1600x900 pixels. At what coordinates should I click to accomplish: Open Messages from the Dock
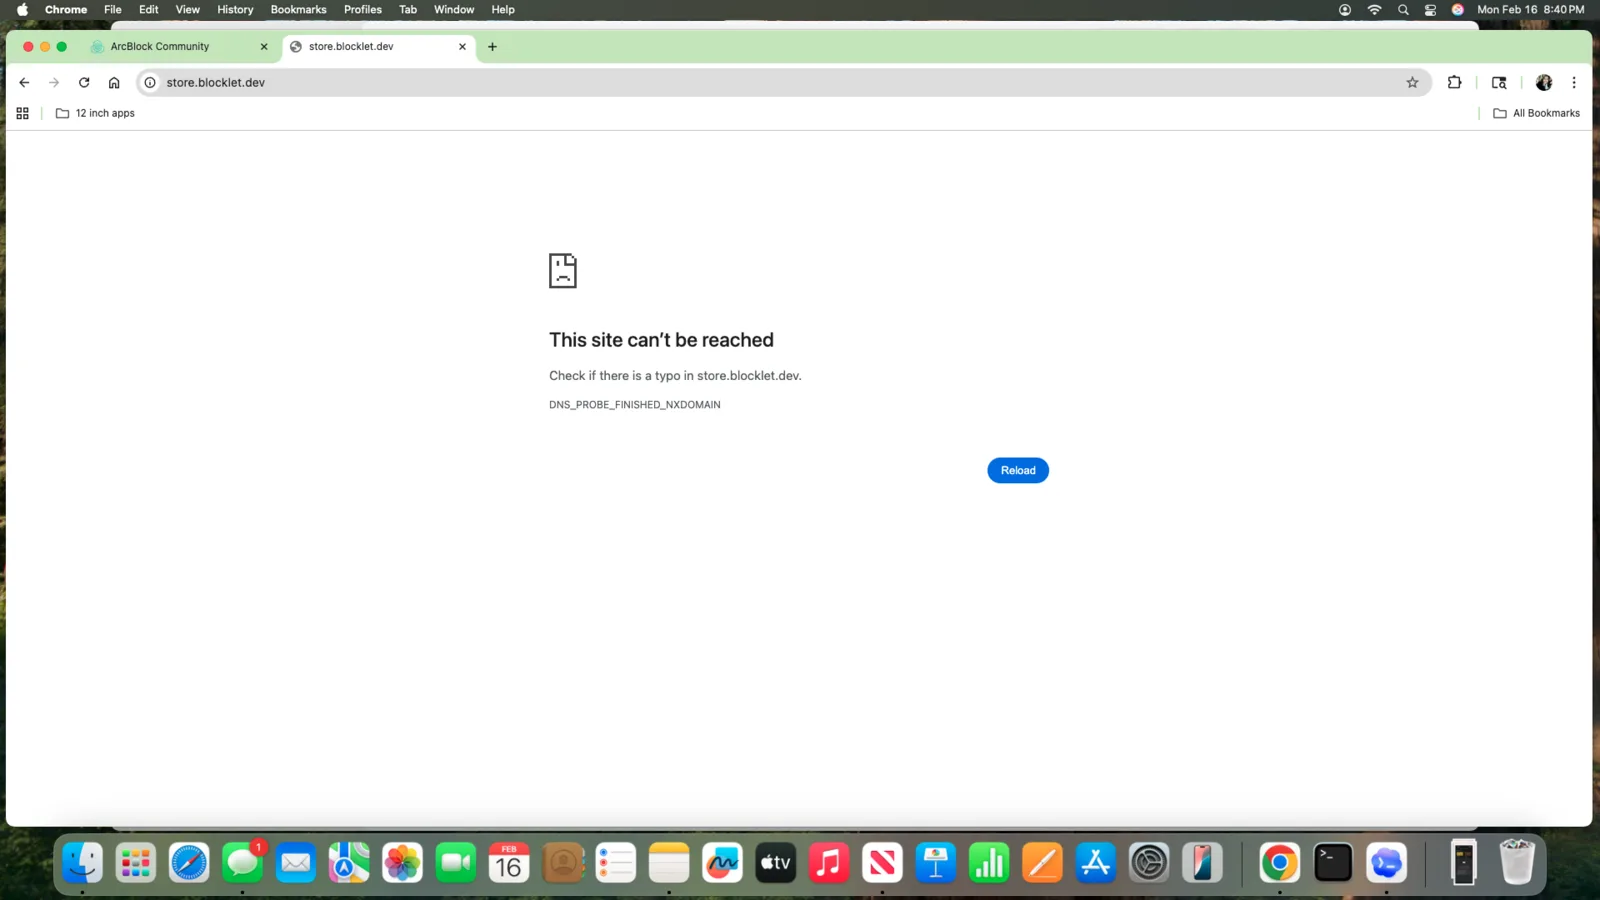coord(243,863)
